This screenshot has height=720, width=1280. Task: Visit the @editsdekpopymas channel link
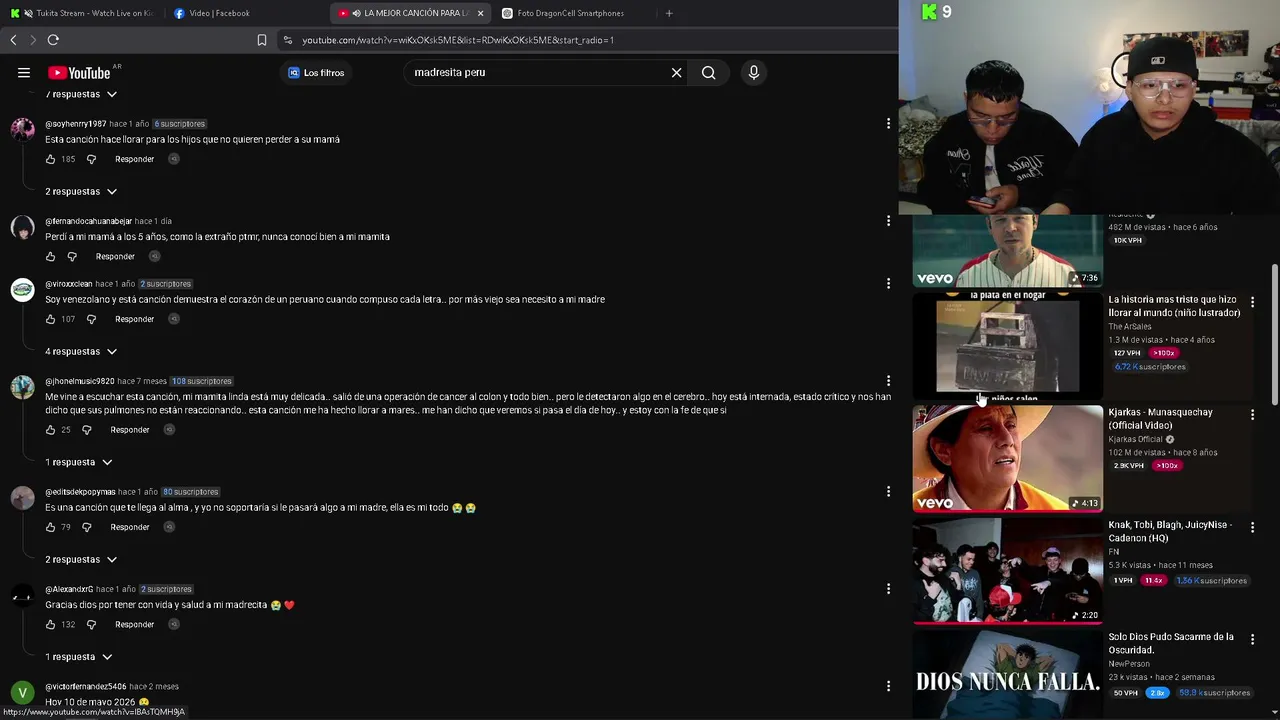(x=80, y=492)
